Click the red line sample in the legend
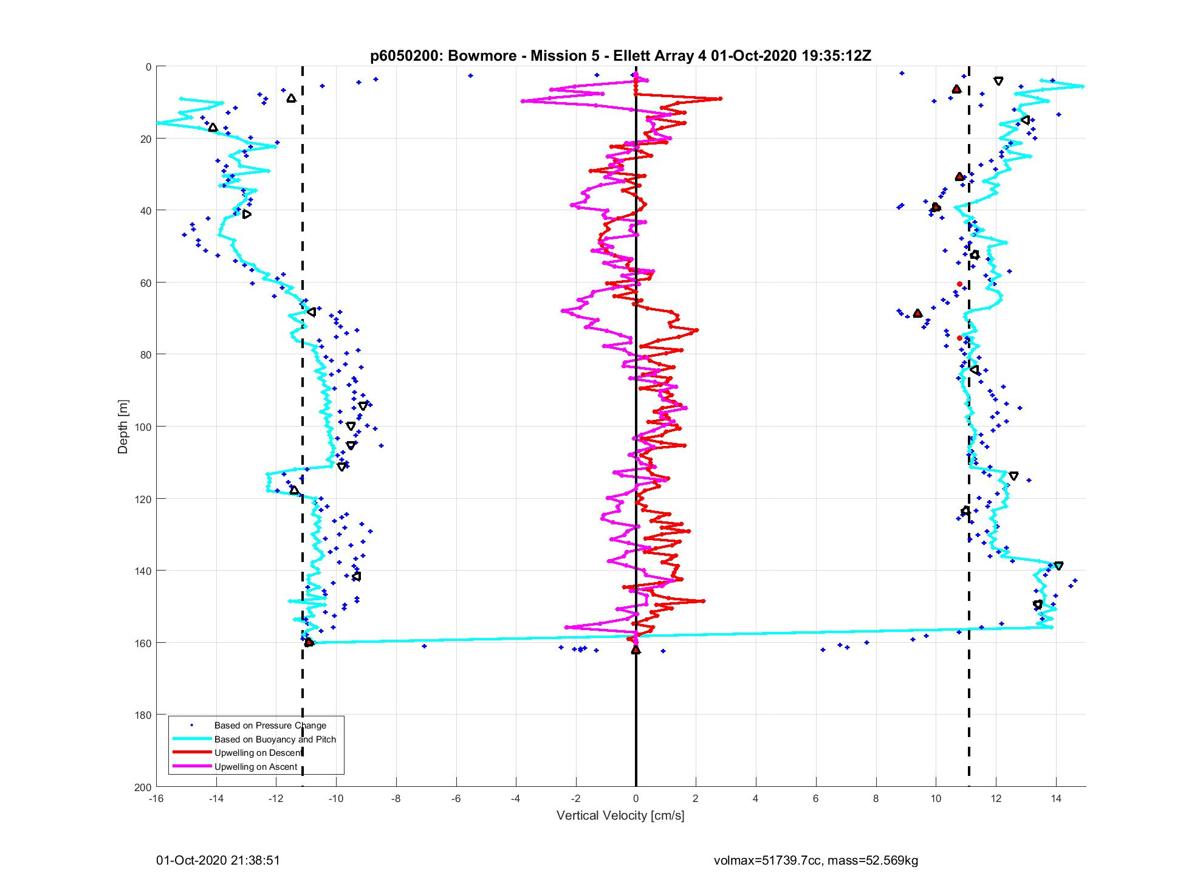The image size is (1200, 885). tap(191, 752)
